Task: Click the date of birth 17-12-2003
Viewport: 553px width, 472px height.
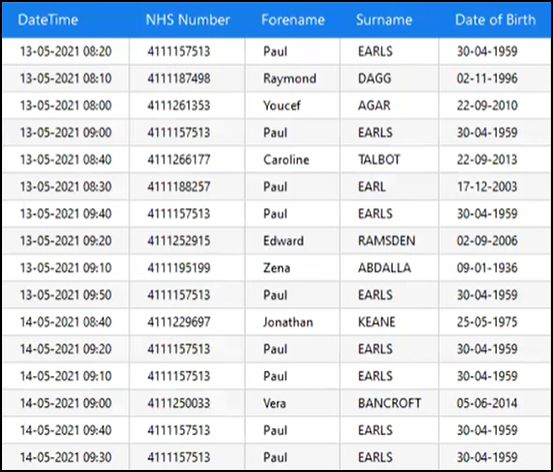Action: [495, 187]
